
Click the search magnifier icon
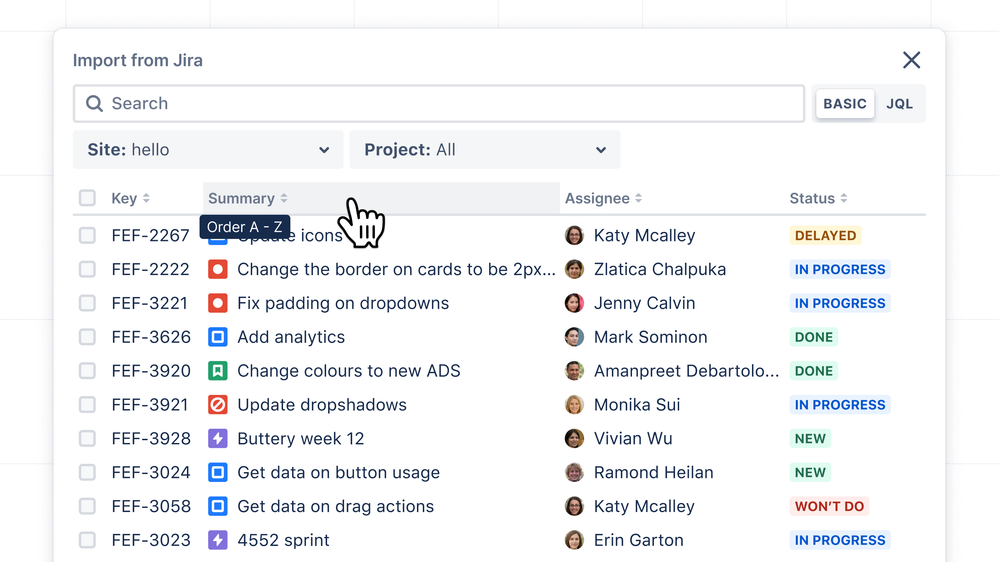pos(94,103)
